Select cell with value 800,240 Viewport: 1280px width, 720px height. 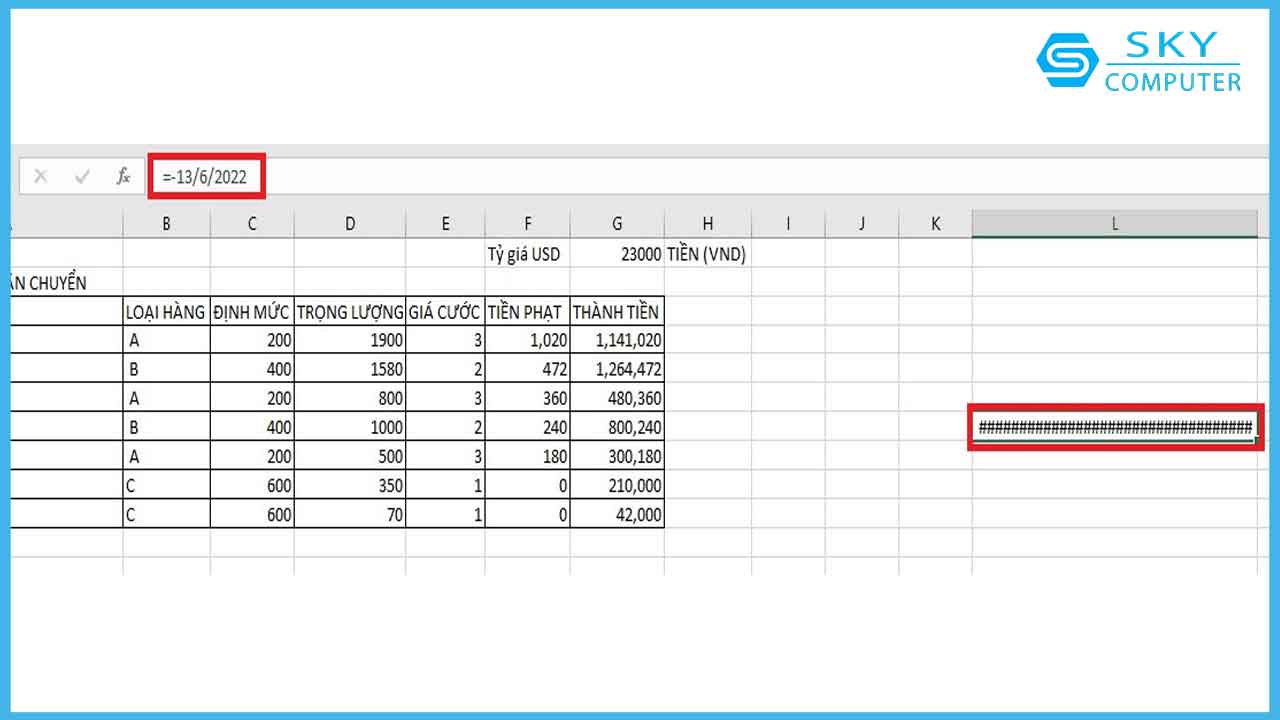tap(617, 427)
